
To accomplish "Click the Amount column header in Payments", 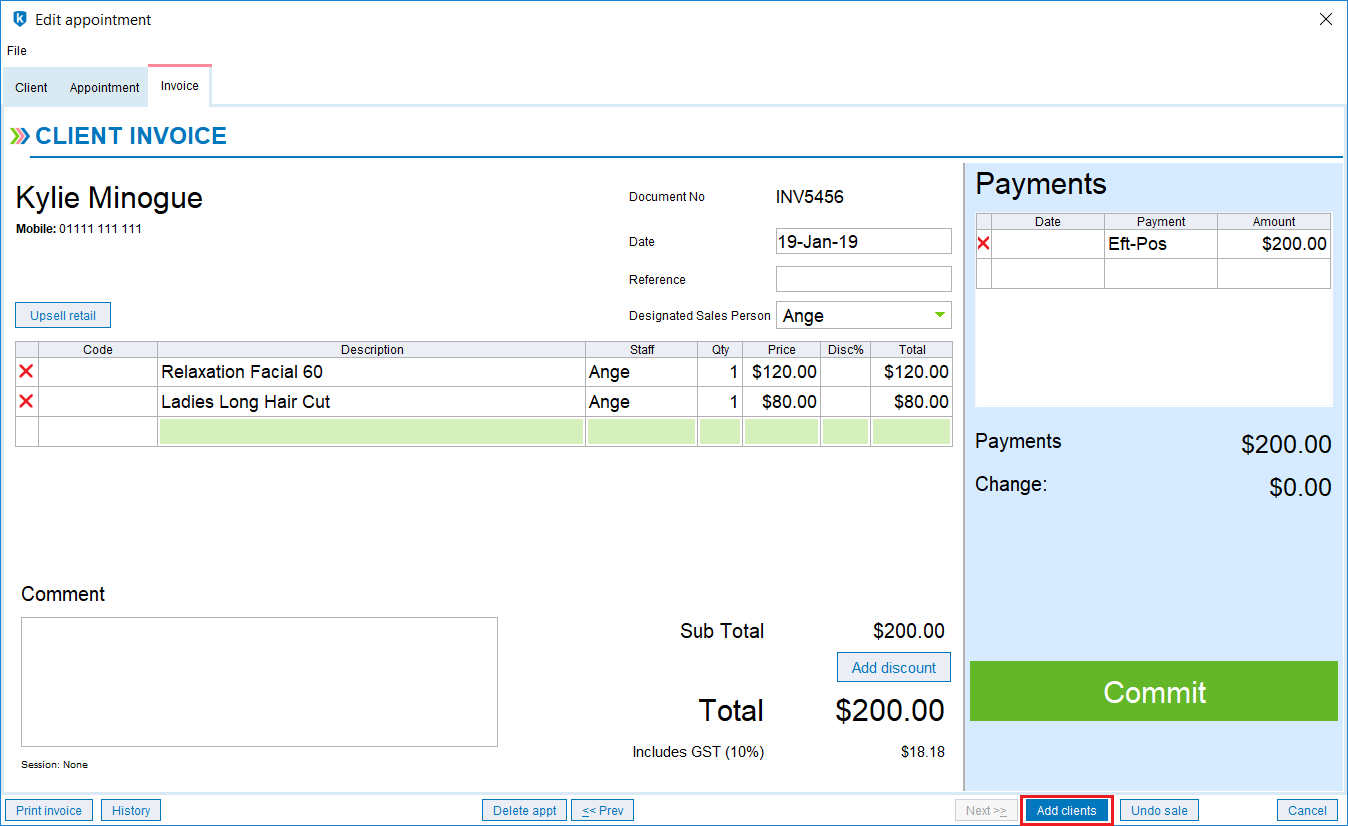I will tap(1274, 222).
